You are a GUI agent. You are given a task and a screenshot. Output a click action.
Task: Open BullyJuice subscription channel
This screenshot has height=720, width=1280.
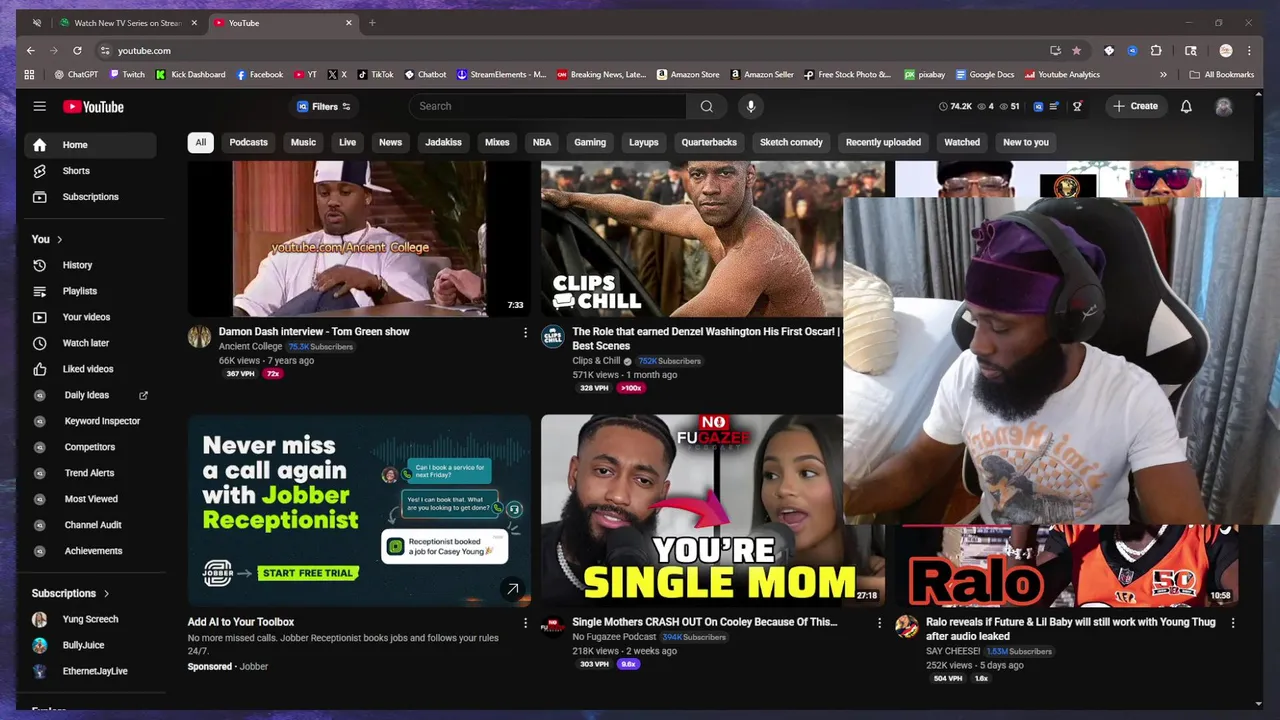90,645
